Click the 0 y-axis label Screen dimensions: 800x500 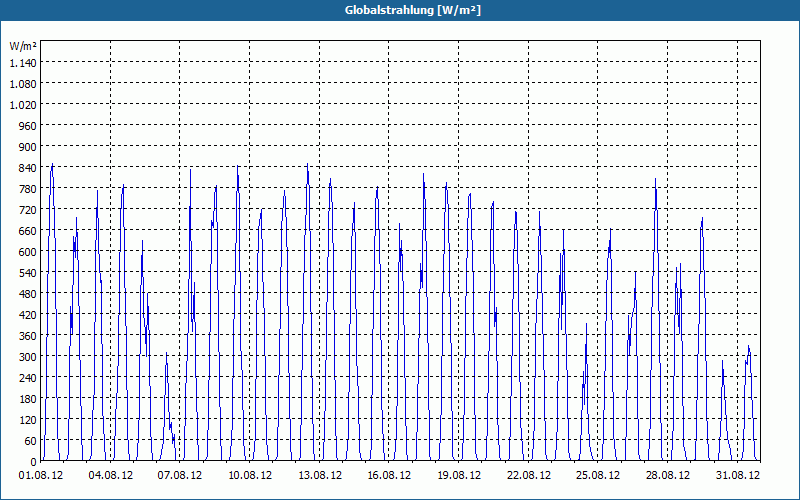34,462
